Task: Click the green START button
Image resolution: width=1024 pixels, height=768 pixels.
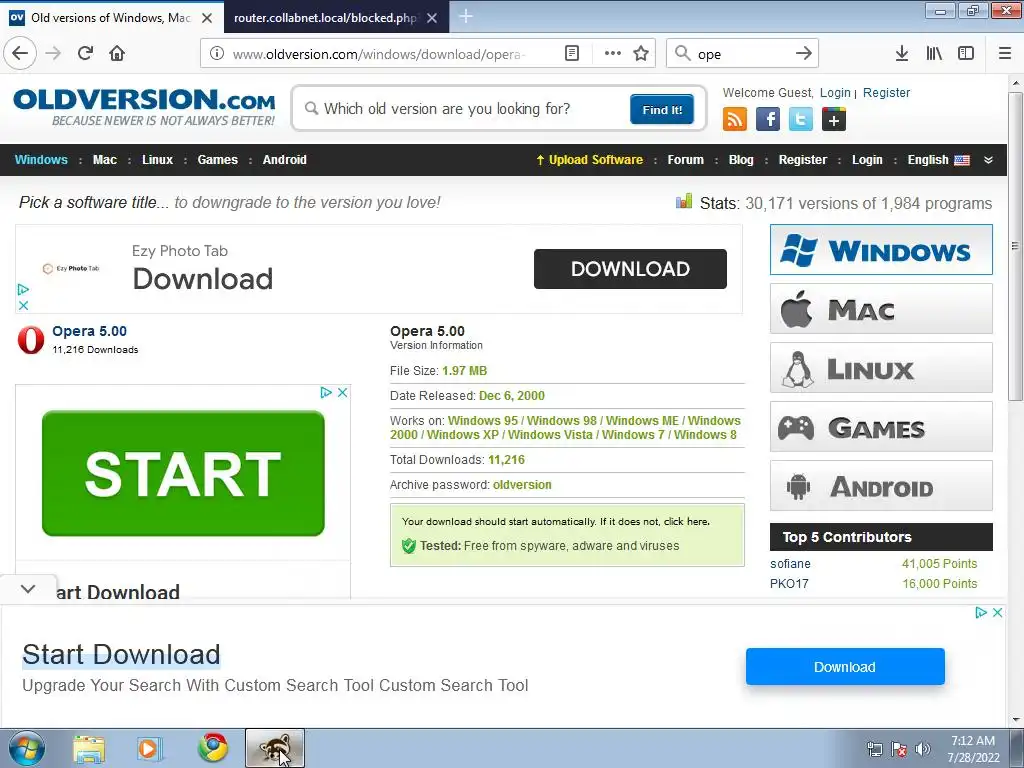Action: pos(183,473)
